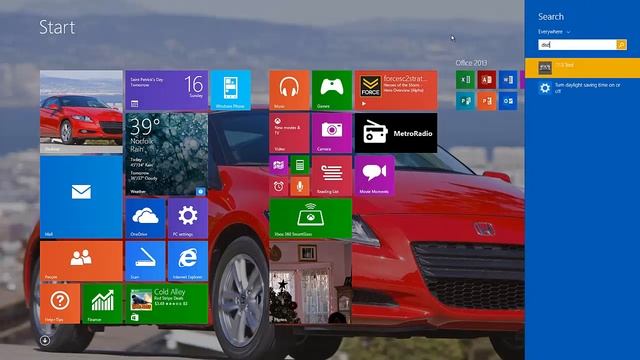Show all apps with the down arrow
The height and width of the screenshot is (360, 640).
coord(45,340)
